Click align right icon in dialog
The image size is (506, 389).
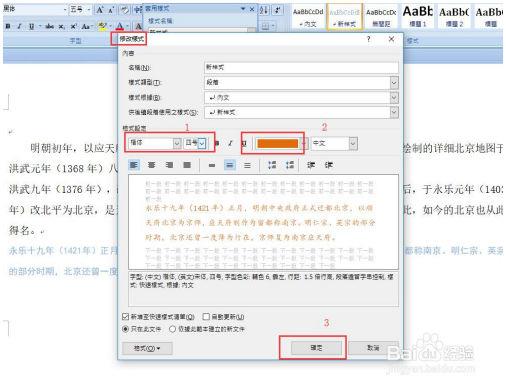[x=169, y=165]
